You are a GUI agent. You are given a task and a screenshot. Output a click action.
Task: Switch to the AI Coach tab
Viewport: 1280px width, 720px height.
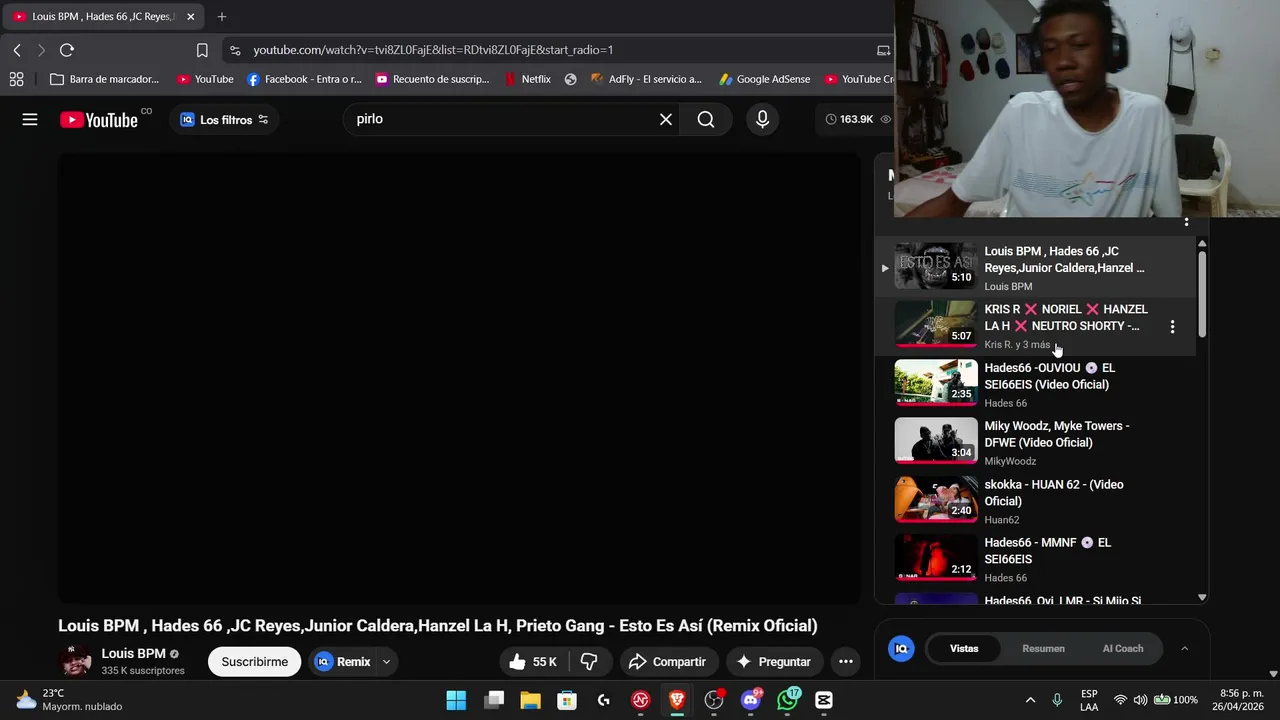point(1123,648)
